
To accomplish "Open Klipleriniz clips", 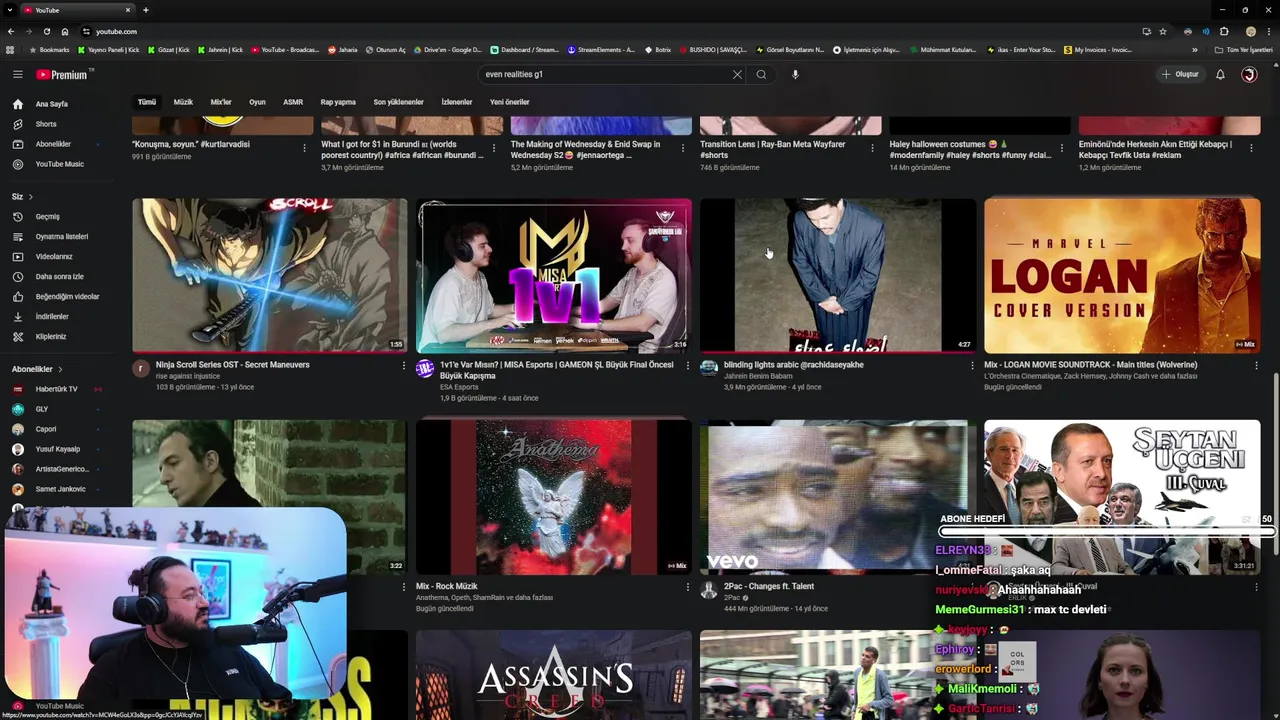I will 50,337.
